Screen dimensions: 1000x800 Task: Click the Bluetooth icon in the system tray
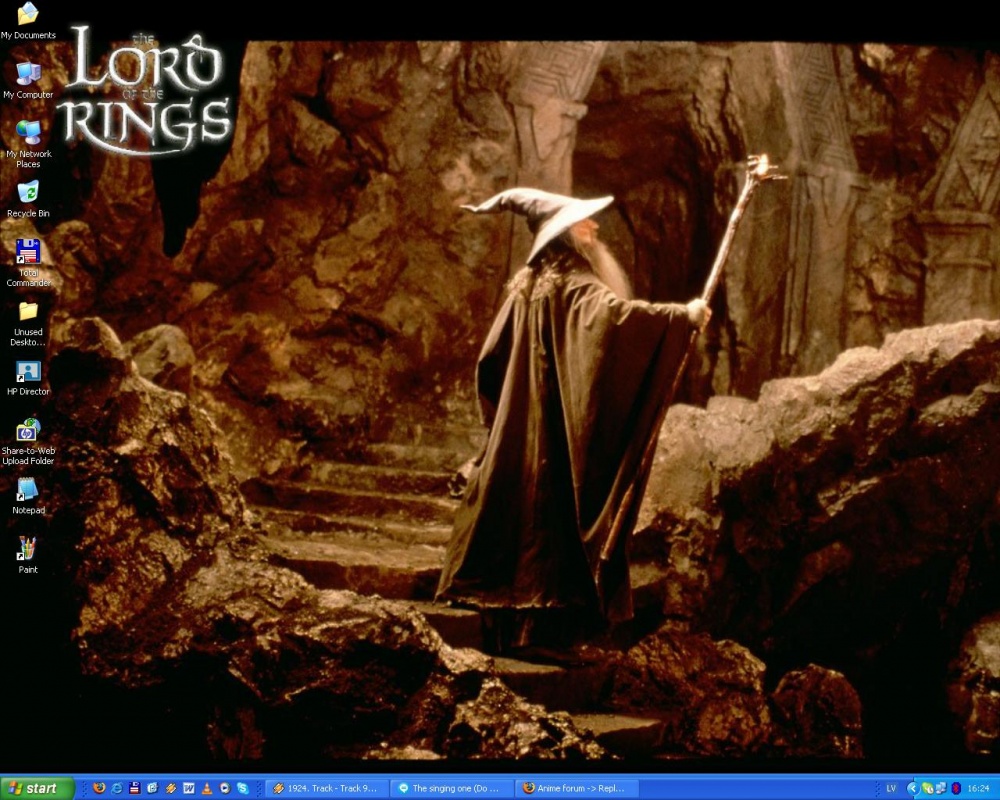955,789
